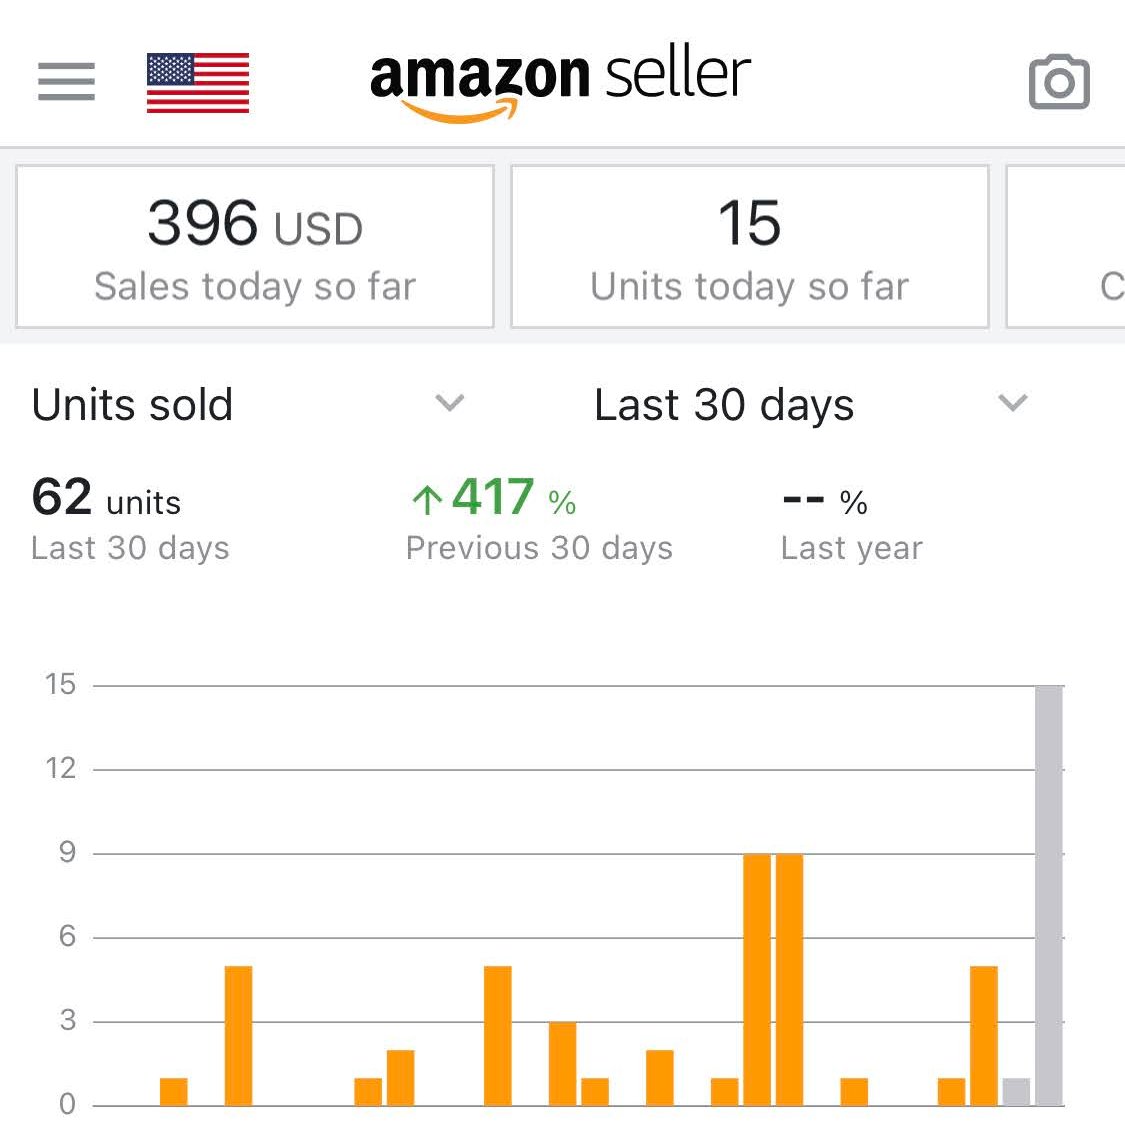Open the Units sold metric dropdown

[x=248, y=404]
